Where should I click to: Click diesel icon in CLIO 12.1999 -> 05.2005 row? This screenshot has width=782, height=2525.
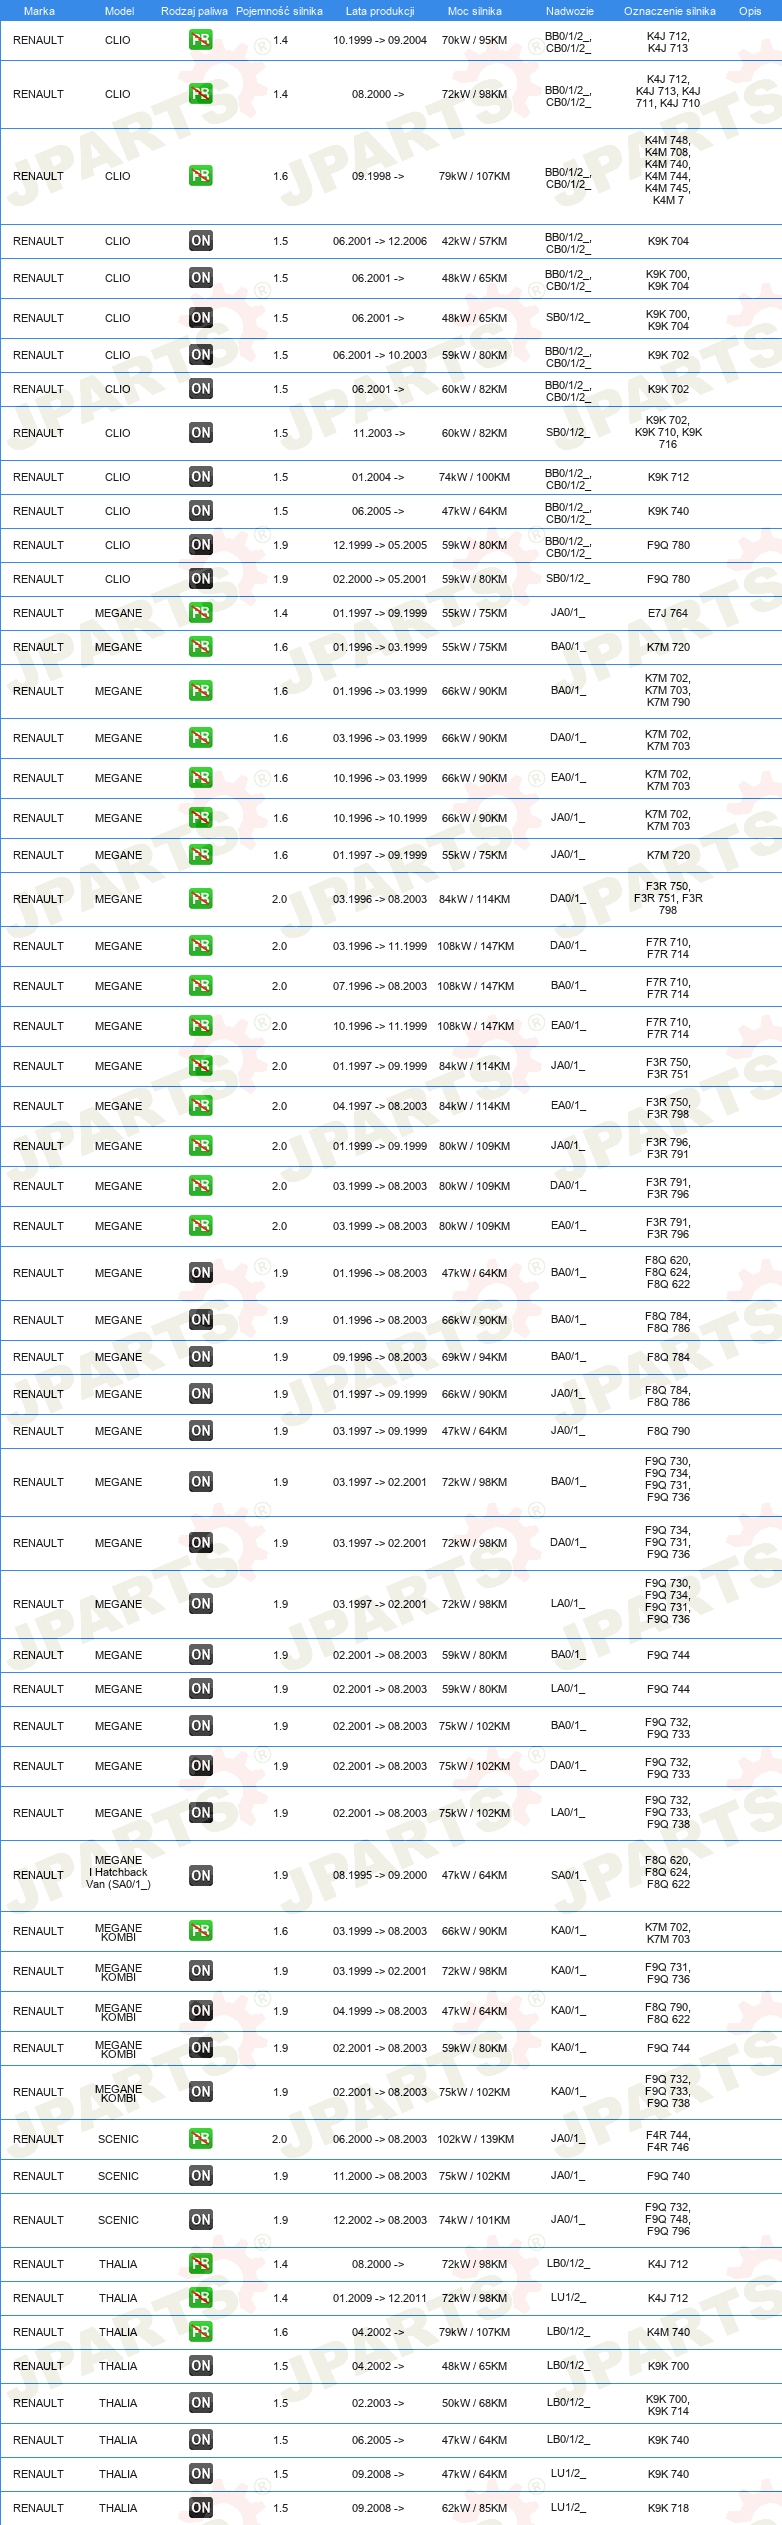pyautogui.click(x=200, y=545)
